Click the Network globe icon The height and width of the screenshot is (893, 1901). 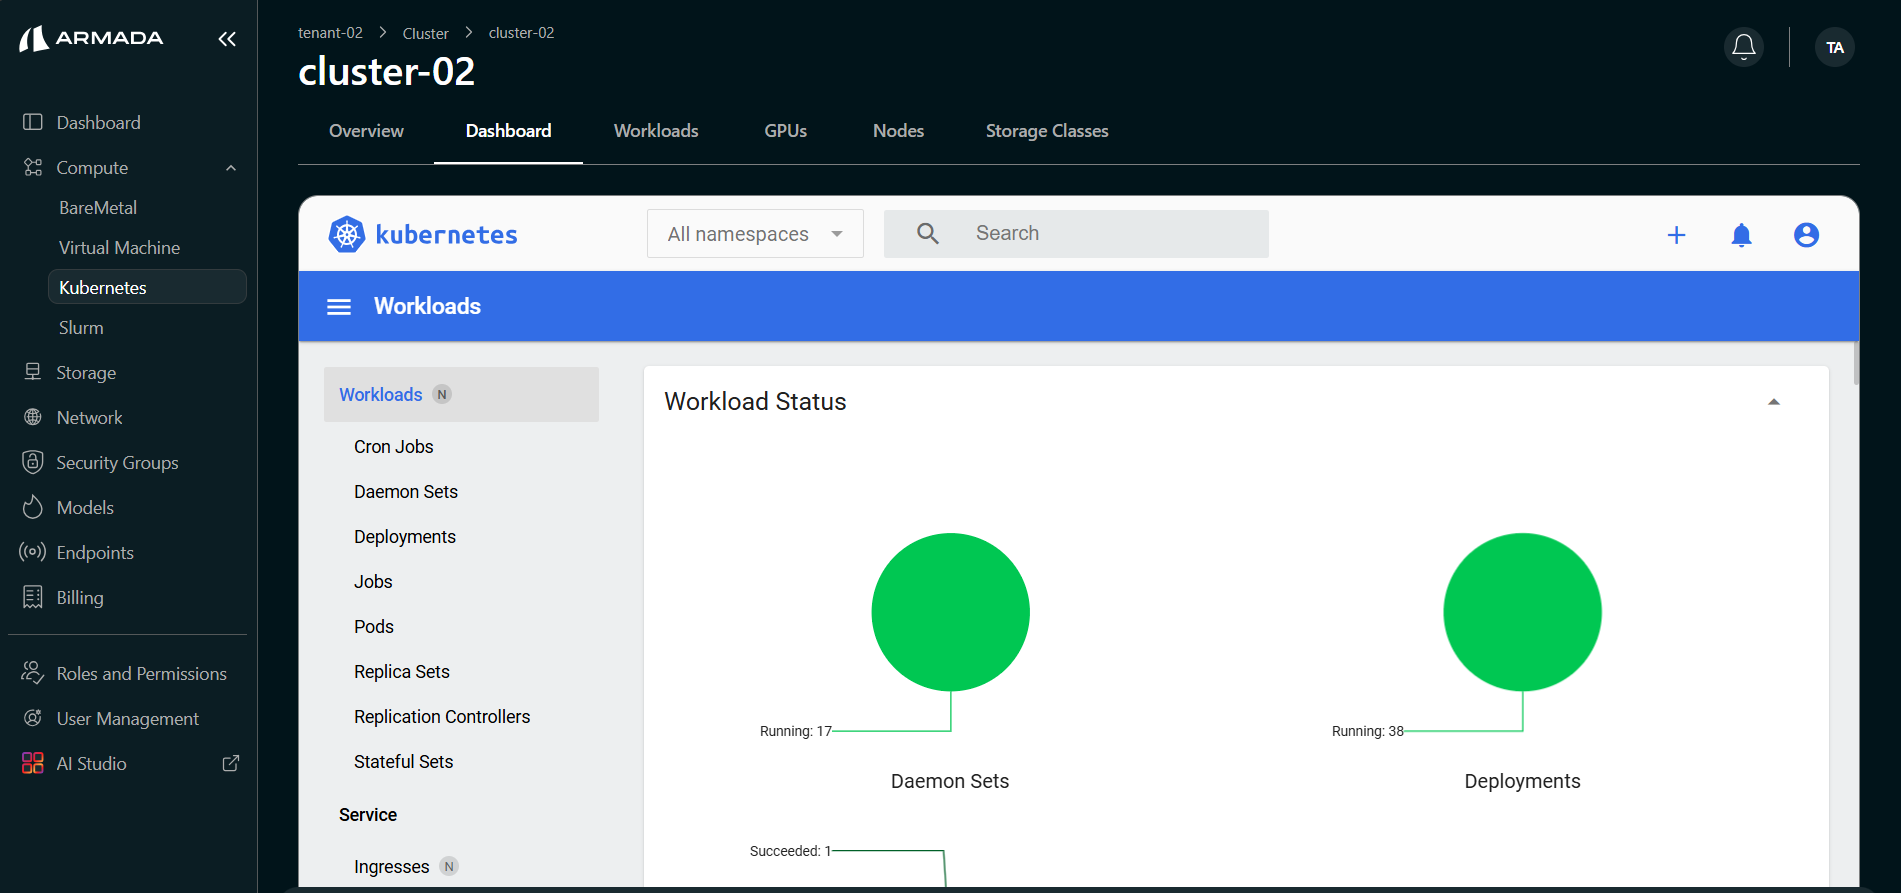click(x=33, y=417)
